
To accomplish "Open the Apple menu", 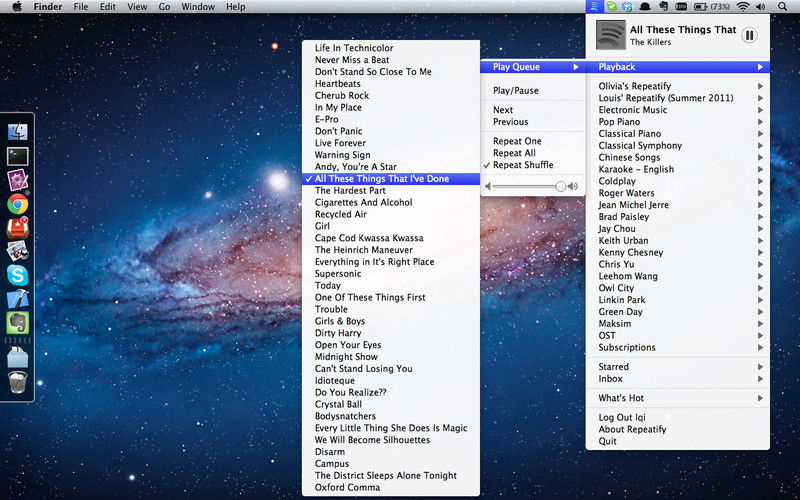I will [x=17, y=7].
